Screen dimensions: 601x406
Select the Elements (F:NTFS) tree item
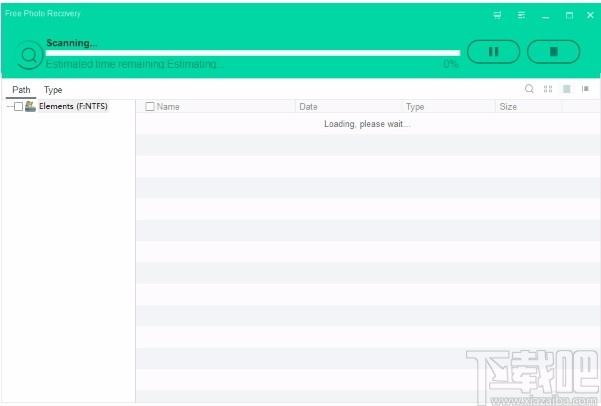[73, 106]
